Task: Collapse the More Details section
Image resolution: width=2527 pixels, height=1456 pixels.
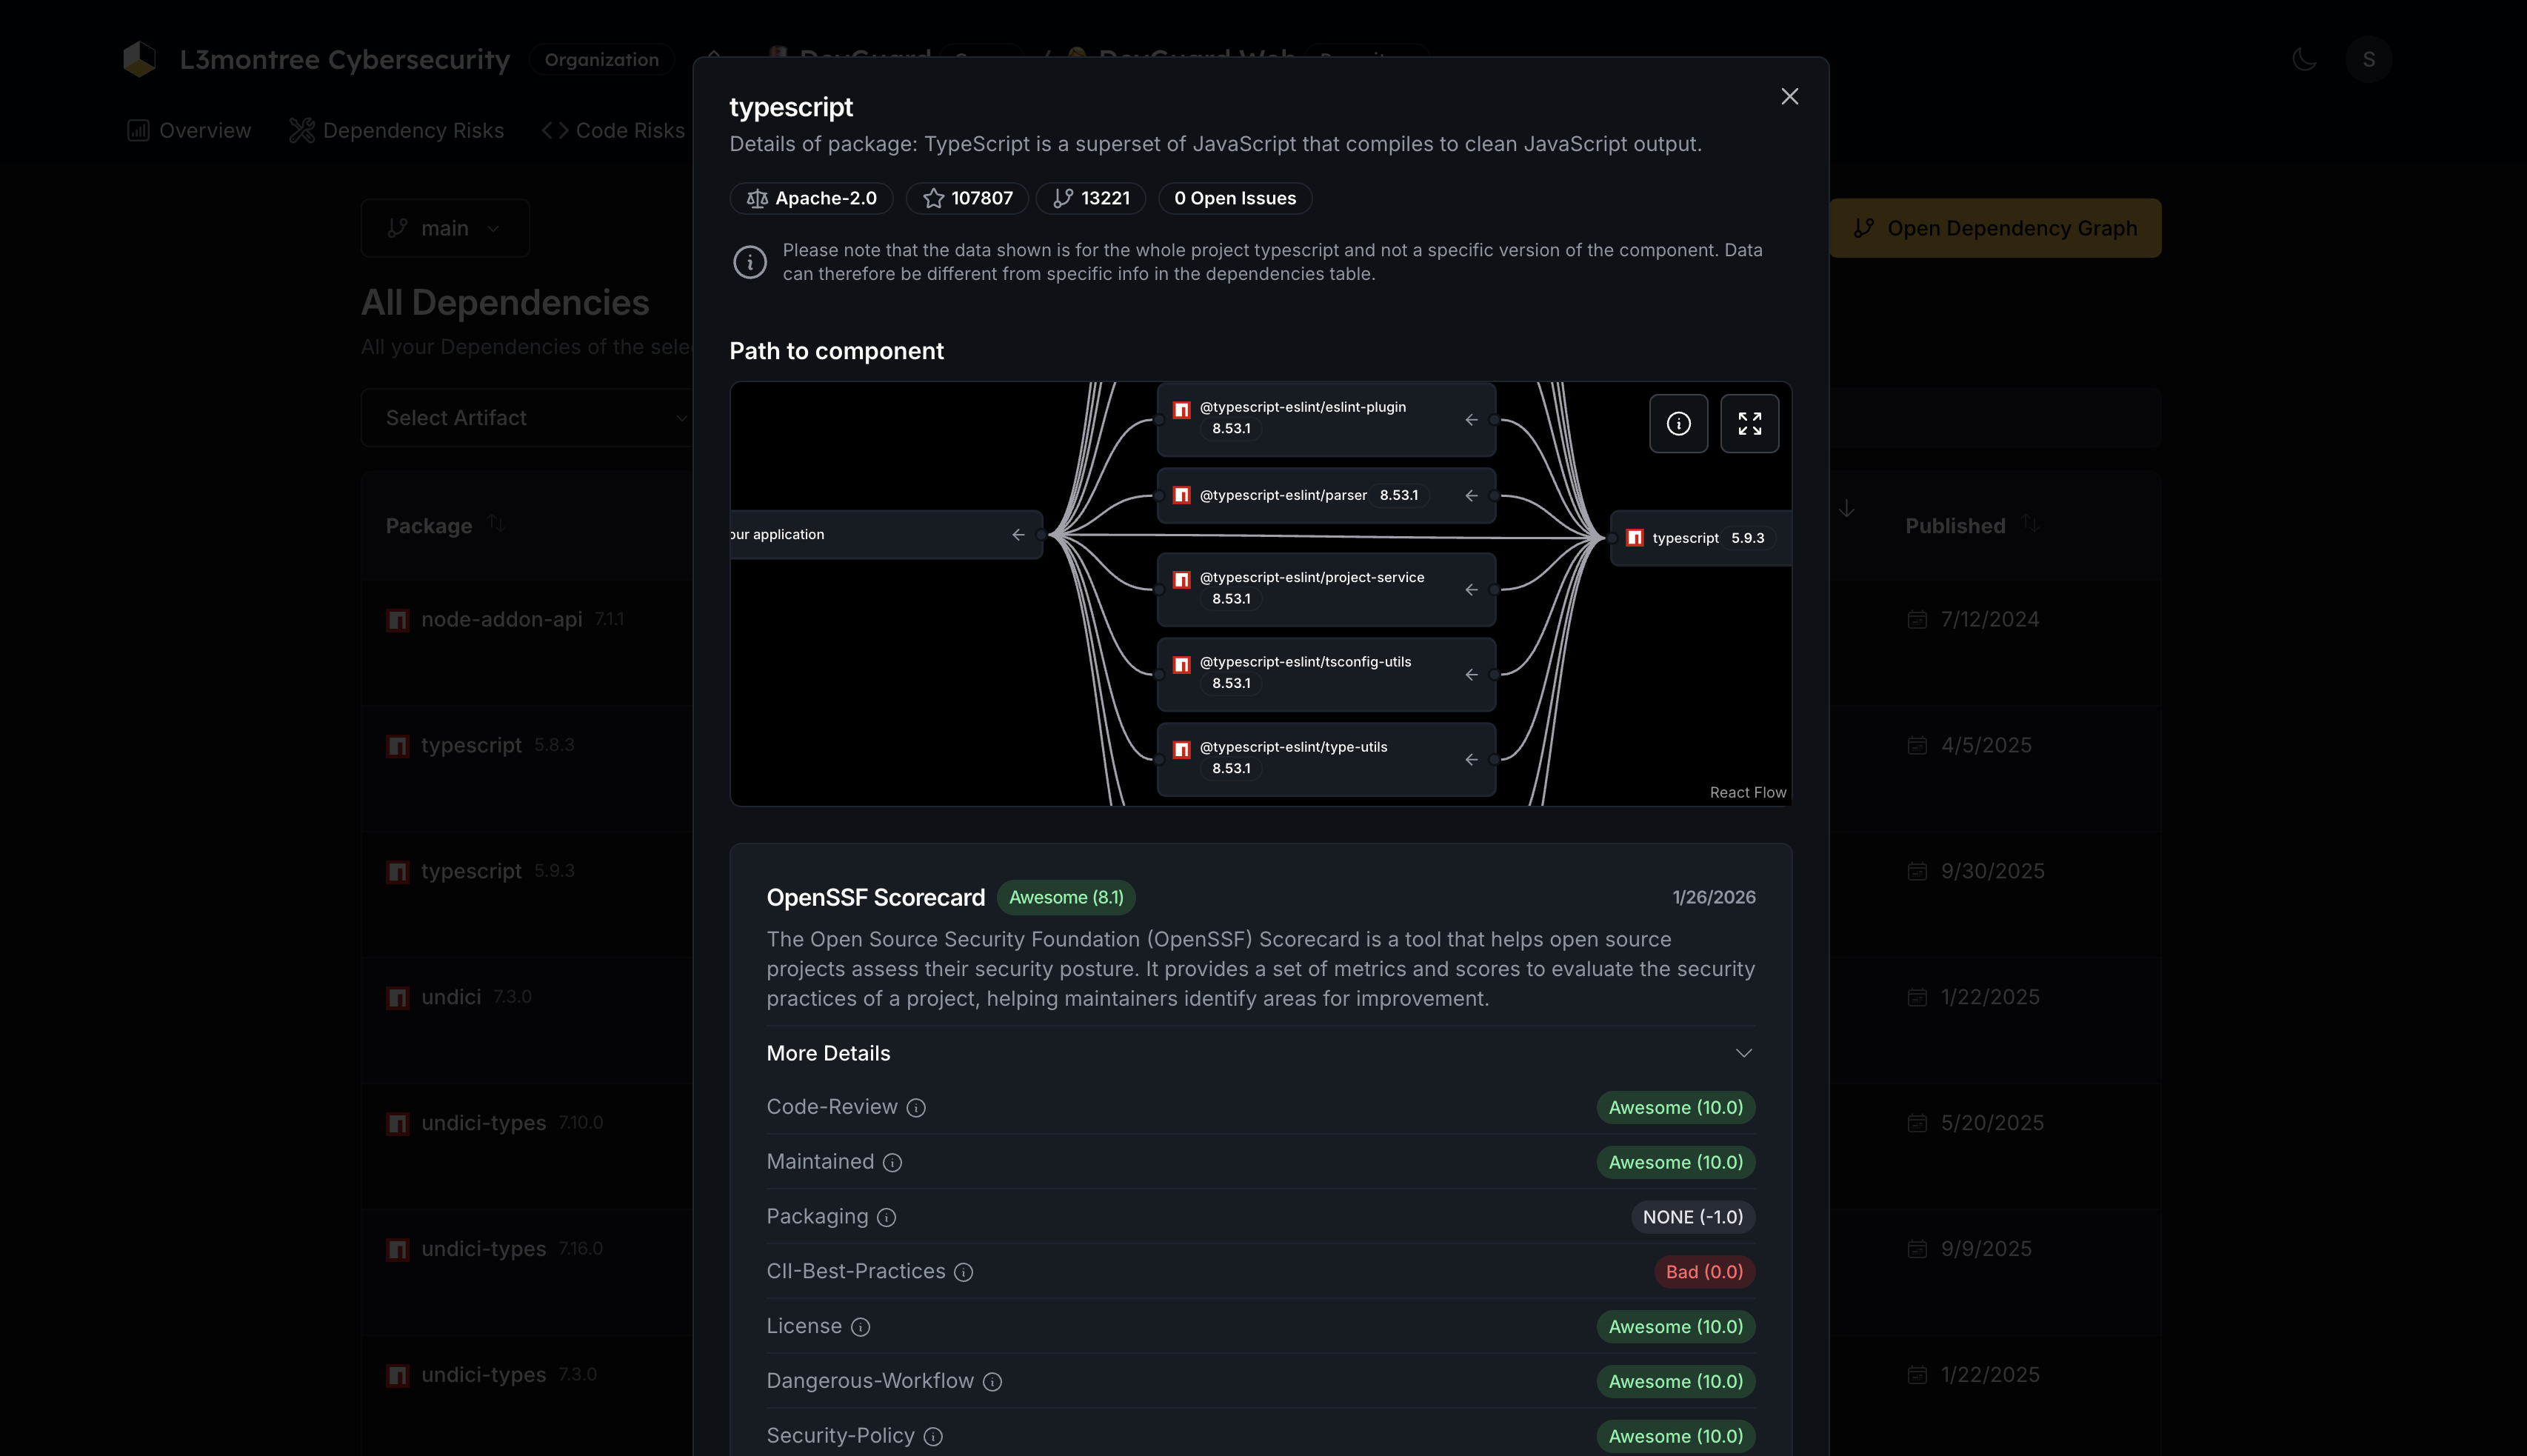Action: (x=1744, y=1052)
